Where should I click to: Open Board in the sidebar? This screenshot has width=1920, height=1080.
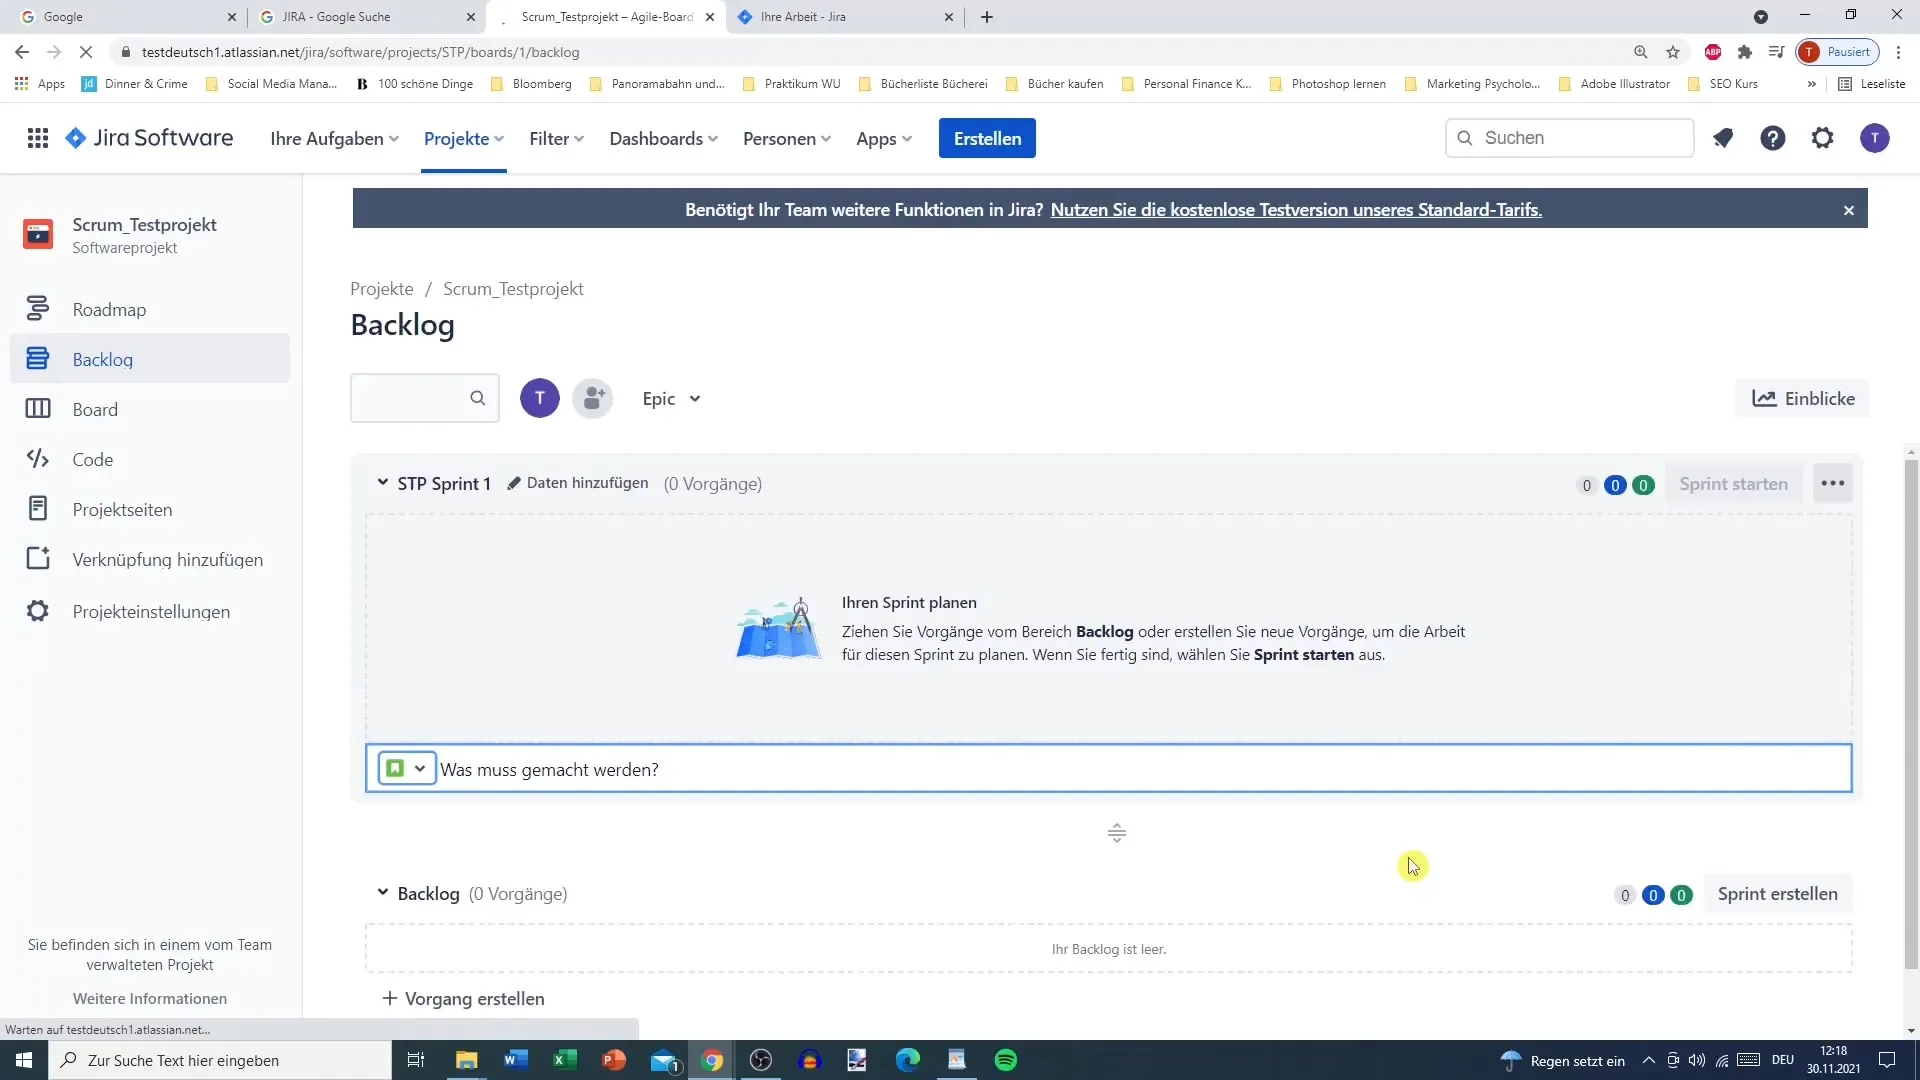[150, 409]
